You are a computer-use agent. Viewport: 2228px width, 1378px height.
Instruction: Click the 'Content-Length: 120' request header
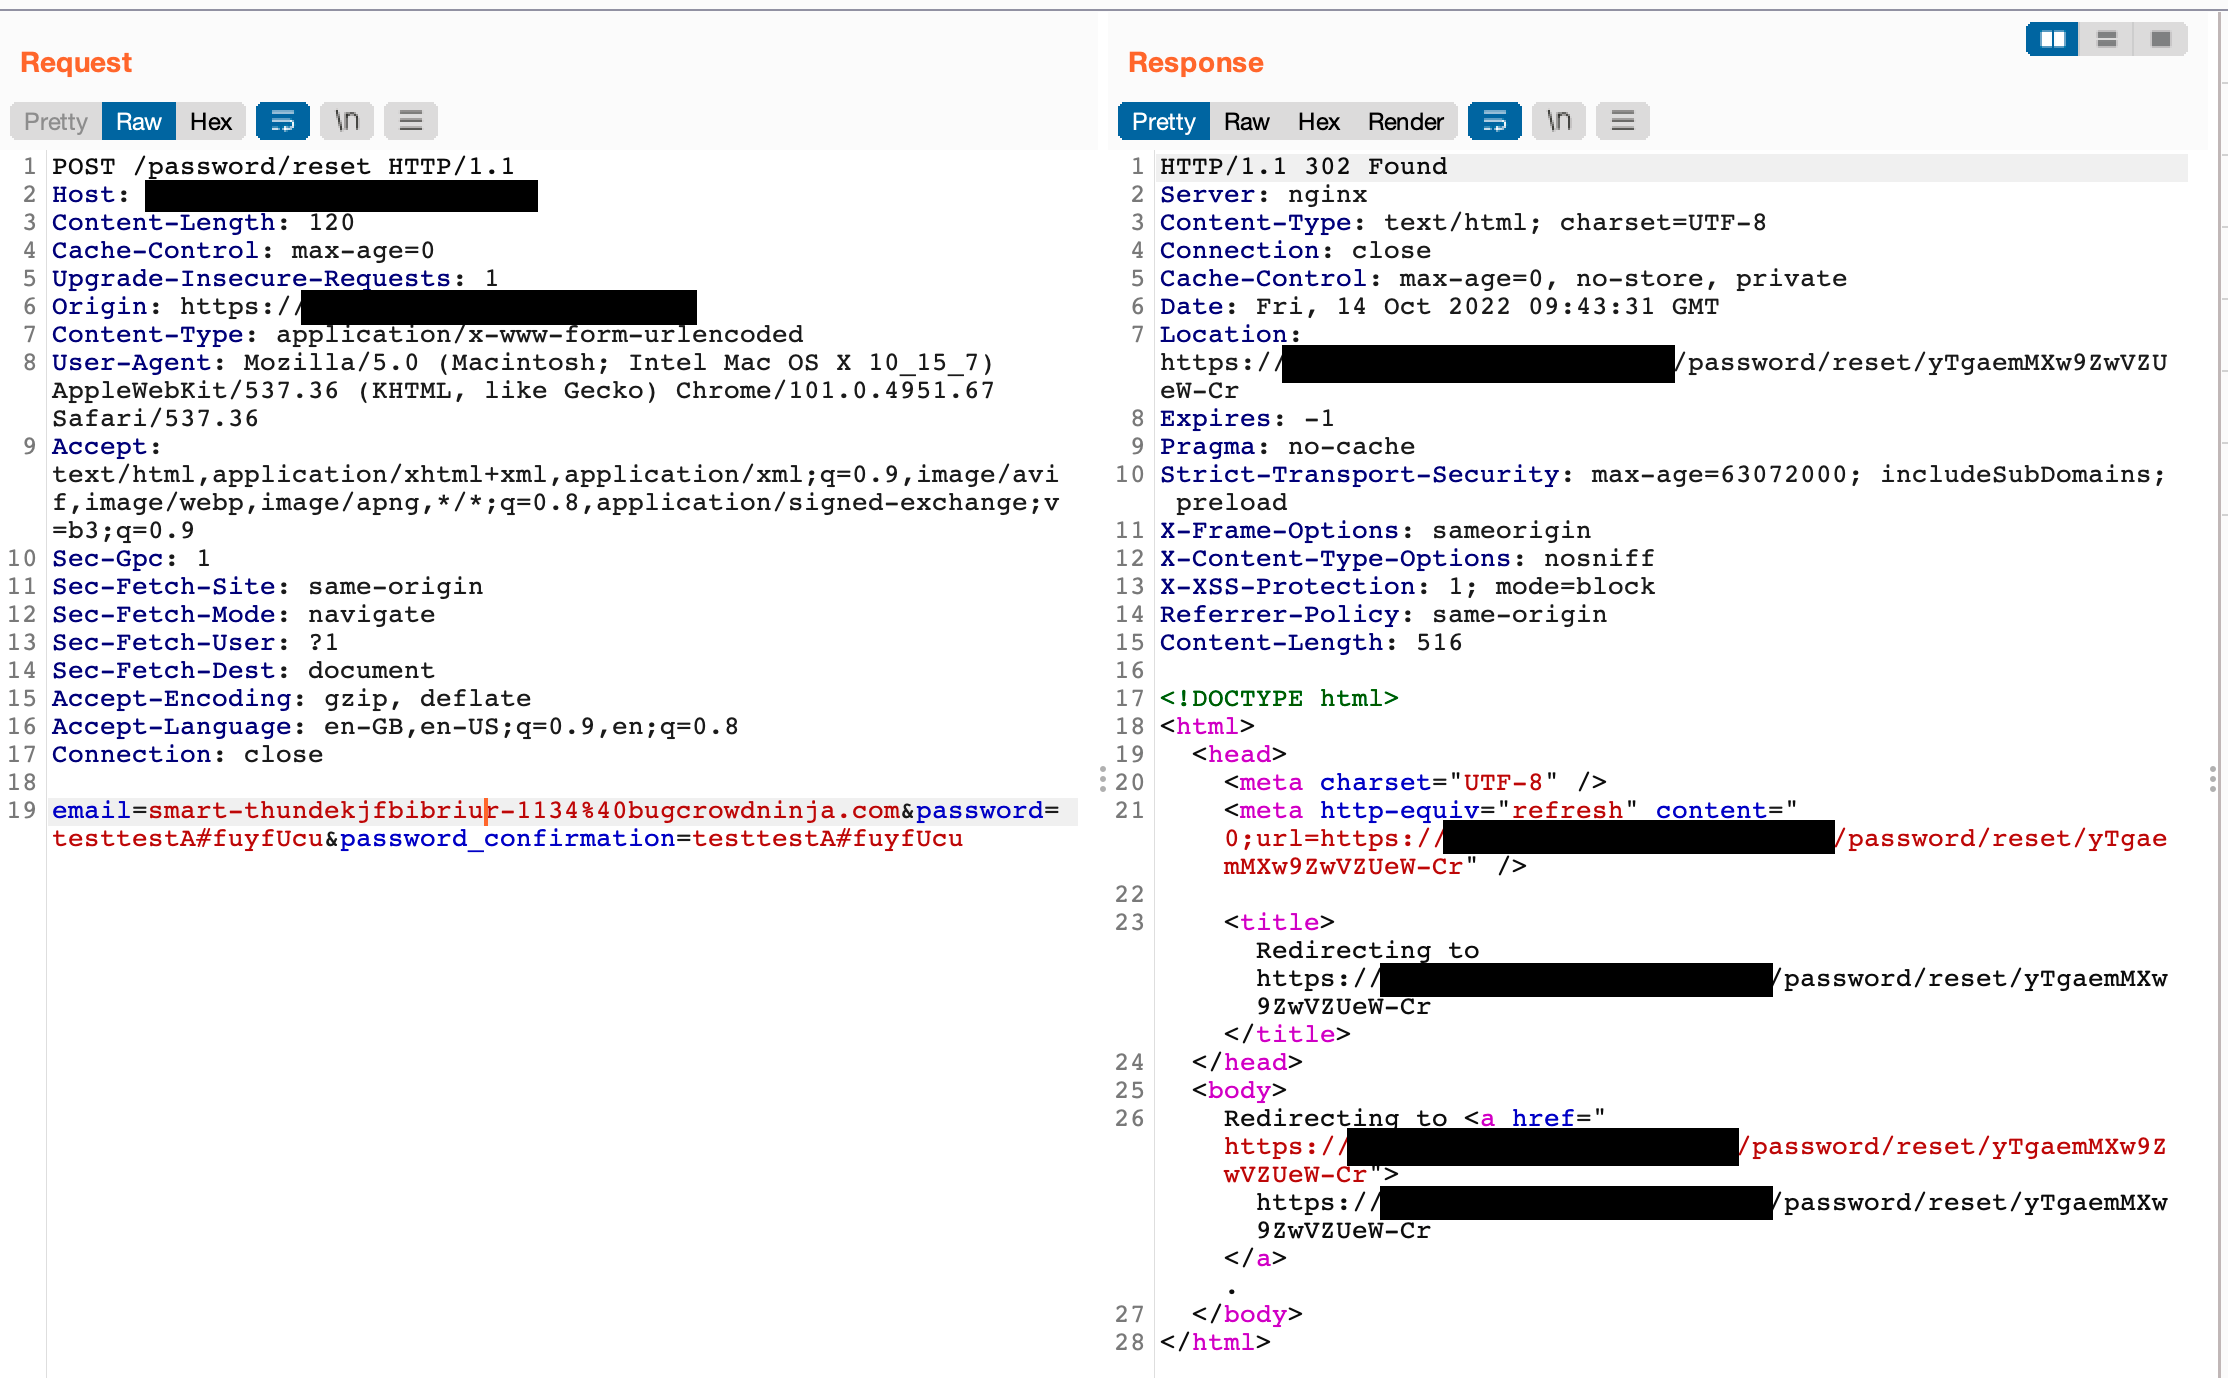(x=203, y=222)
